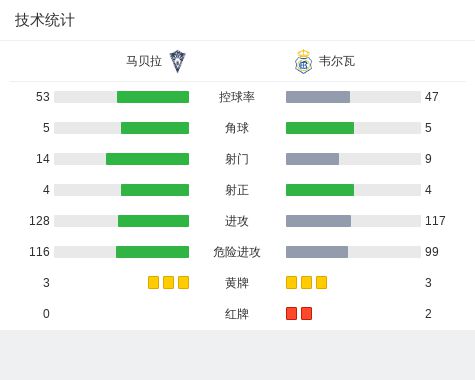Image resolution: width=475 pixels, height=380 pixels.
Task: Click 韦尔瓦's first red card icon
Action: pos(291,313)
